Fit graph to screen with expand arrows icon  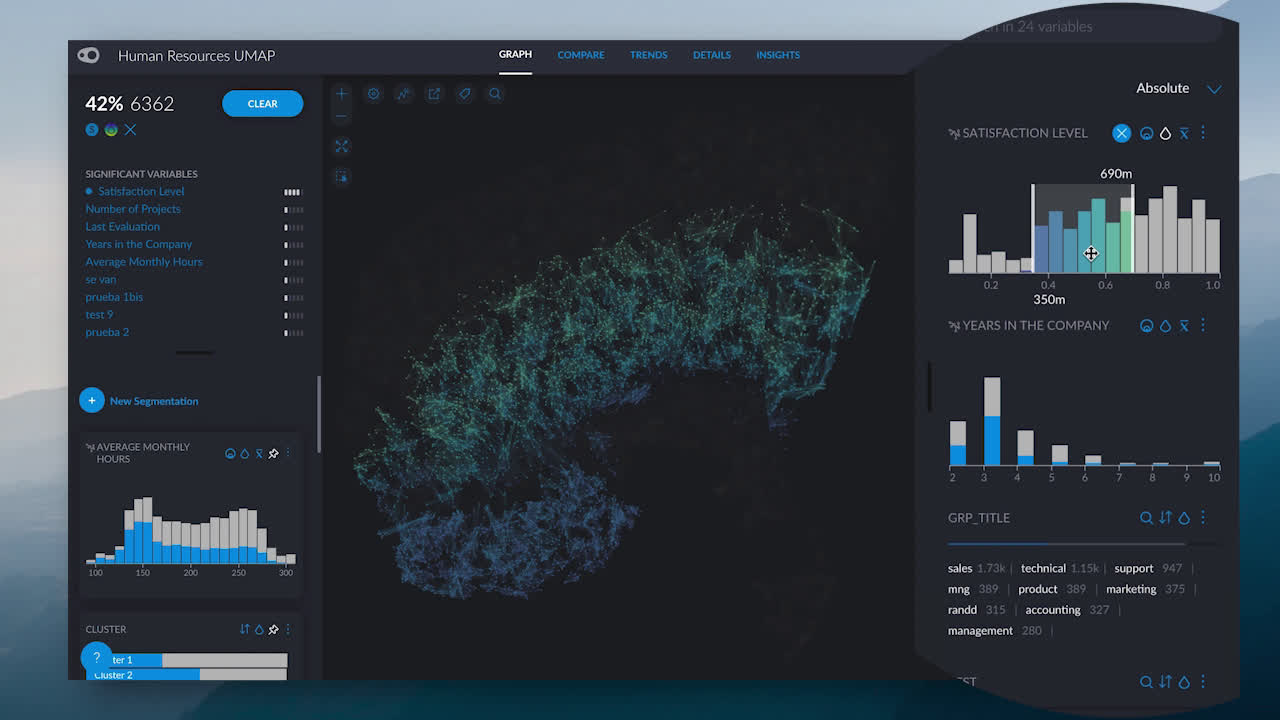[x=342, y=146]
